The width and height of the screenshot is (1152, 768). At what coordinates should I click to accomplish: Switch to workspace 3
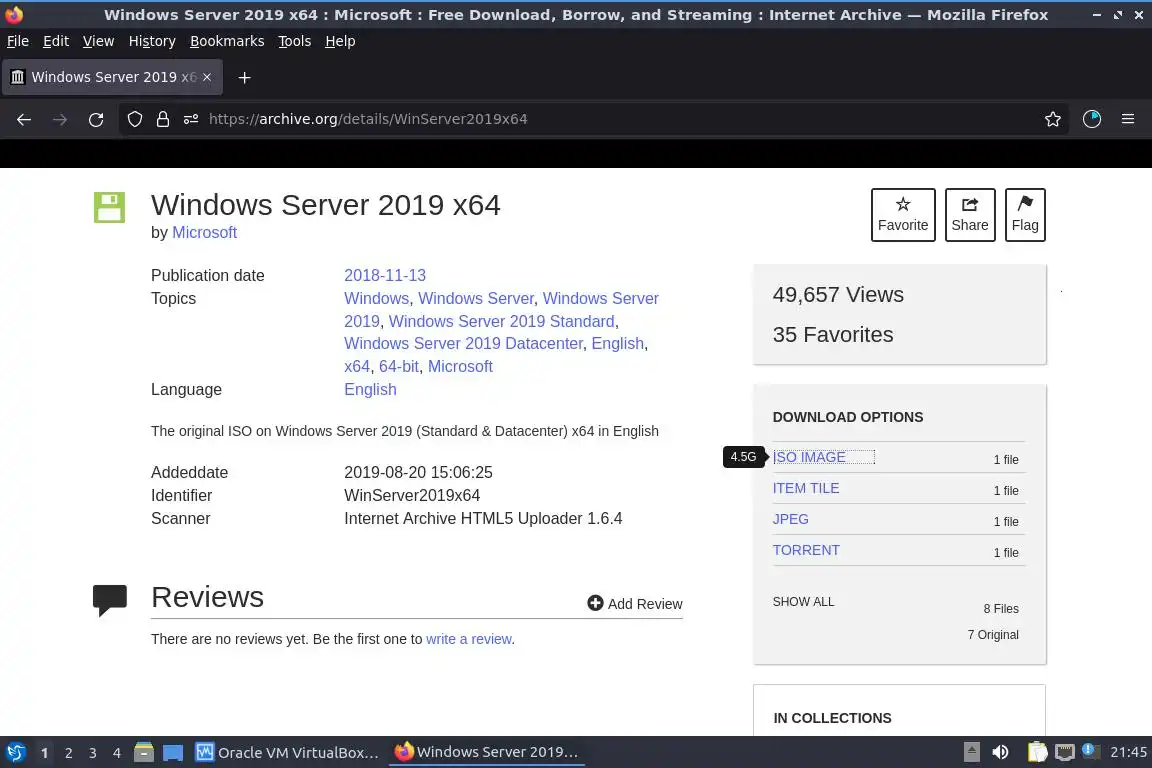(x=93, y=753)
